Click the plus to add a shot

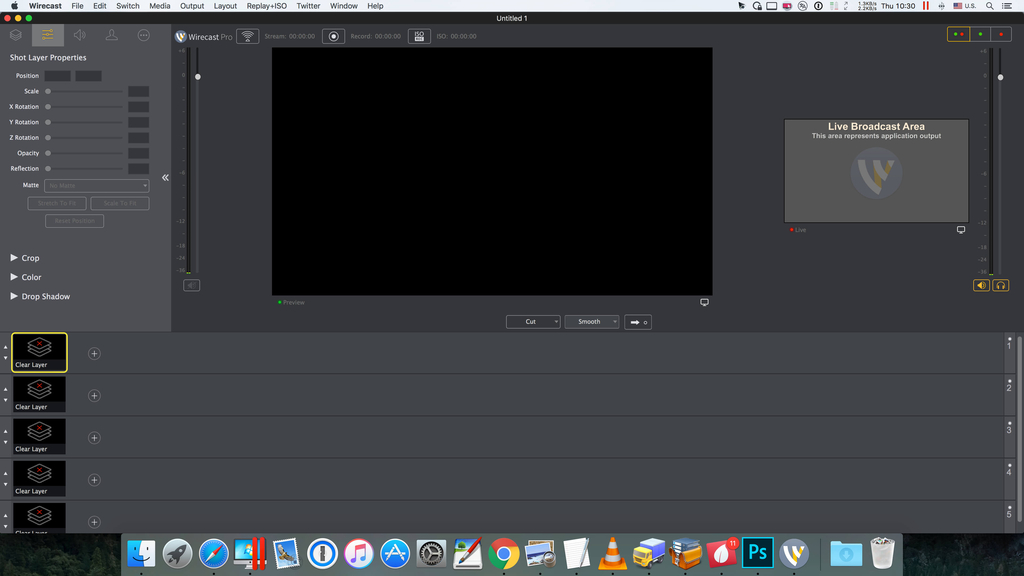coord(93,352)
